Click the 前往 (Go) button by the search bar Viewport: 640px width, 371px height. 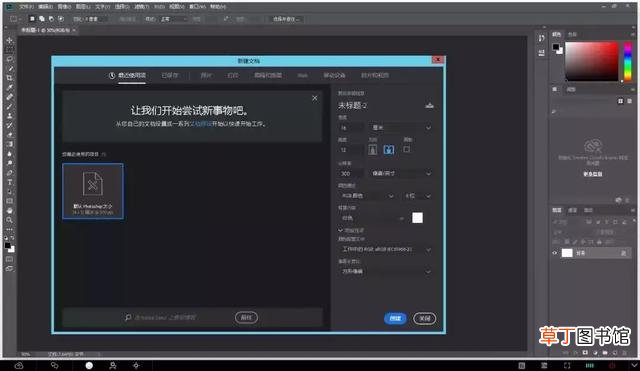pyautogui.click(x=246, y=317)
